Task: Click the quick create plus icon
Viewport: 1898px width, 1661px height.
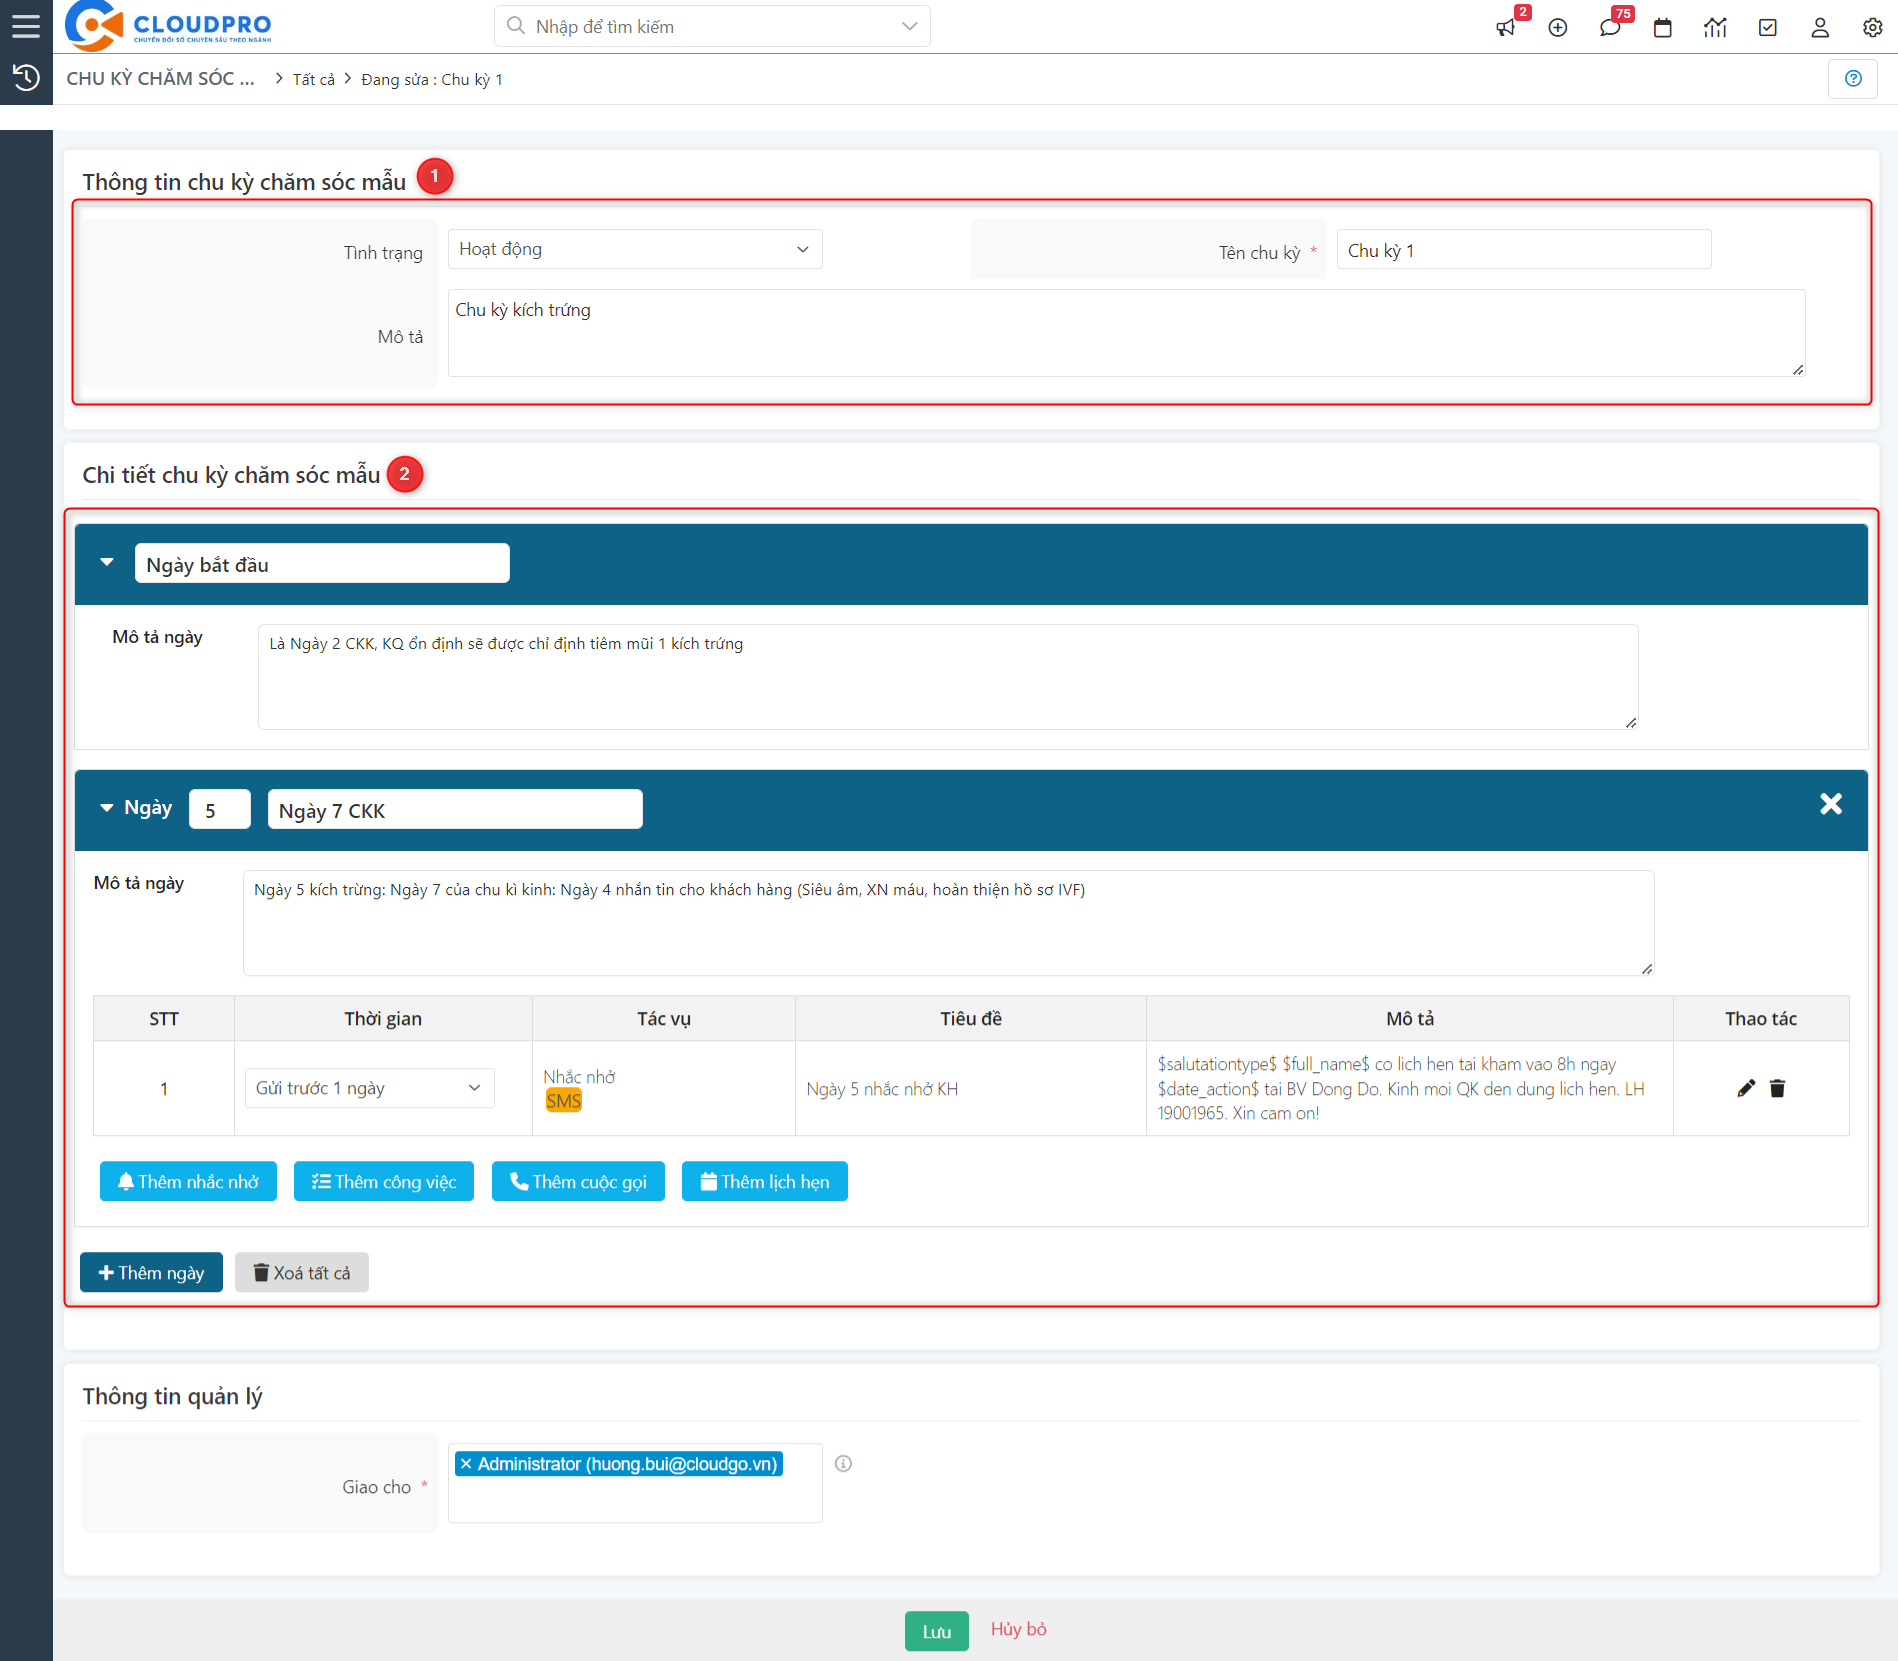Action: pyautogui.click(x=1558, y=27)
